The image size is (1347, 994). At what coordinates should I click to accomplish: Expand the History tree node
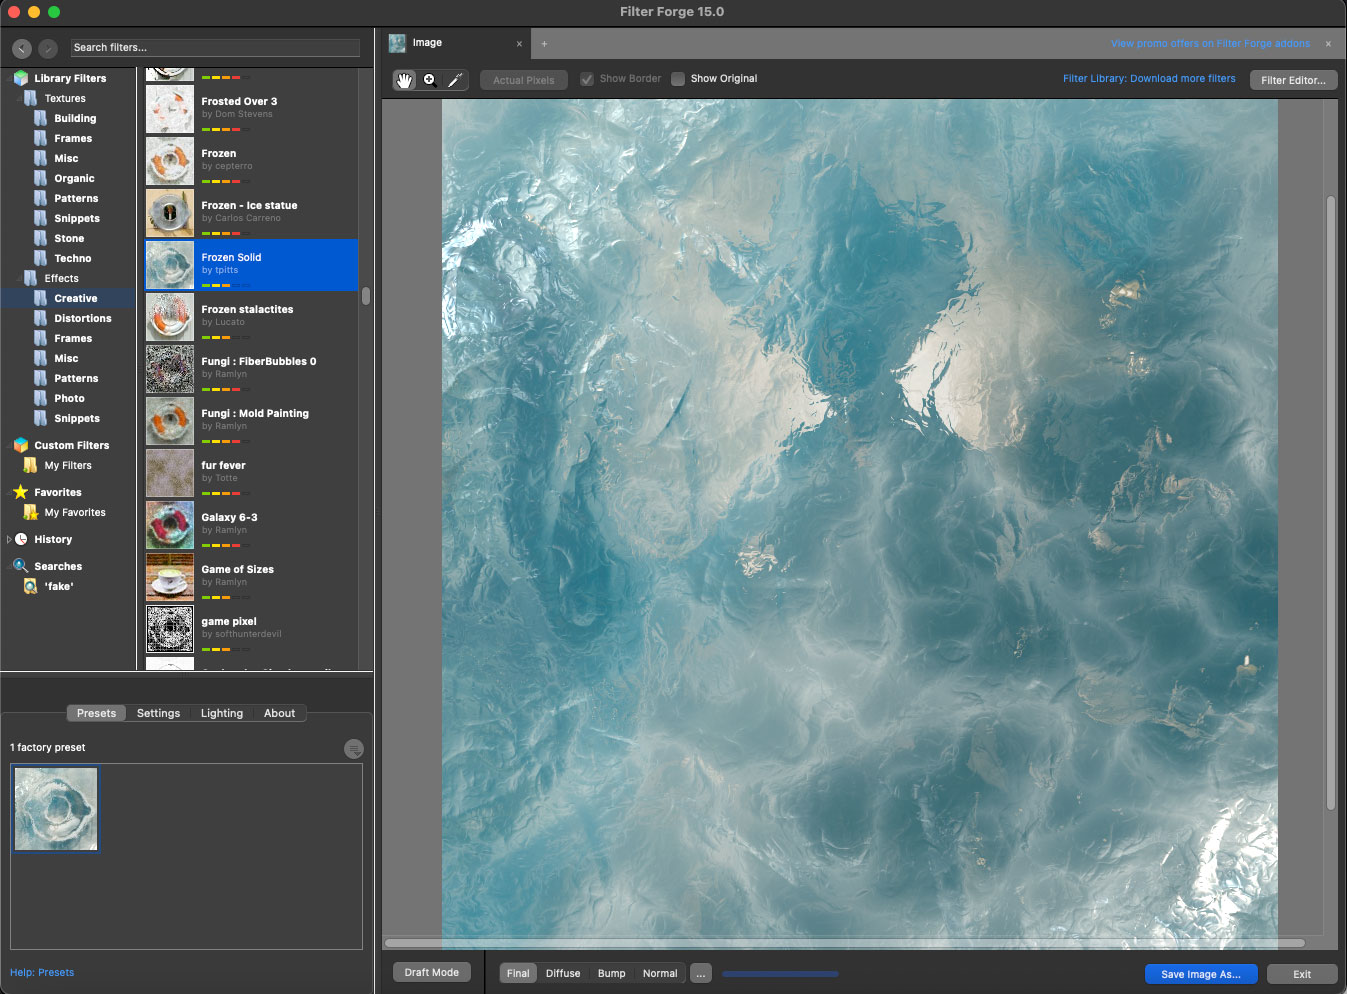9,539
